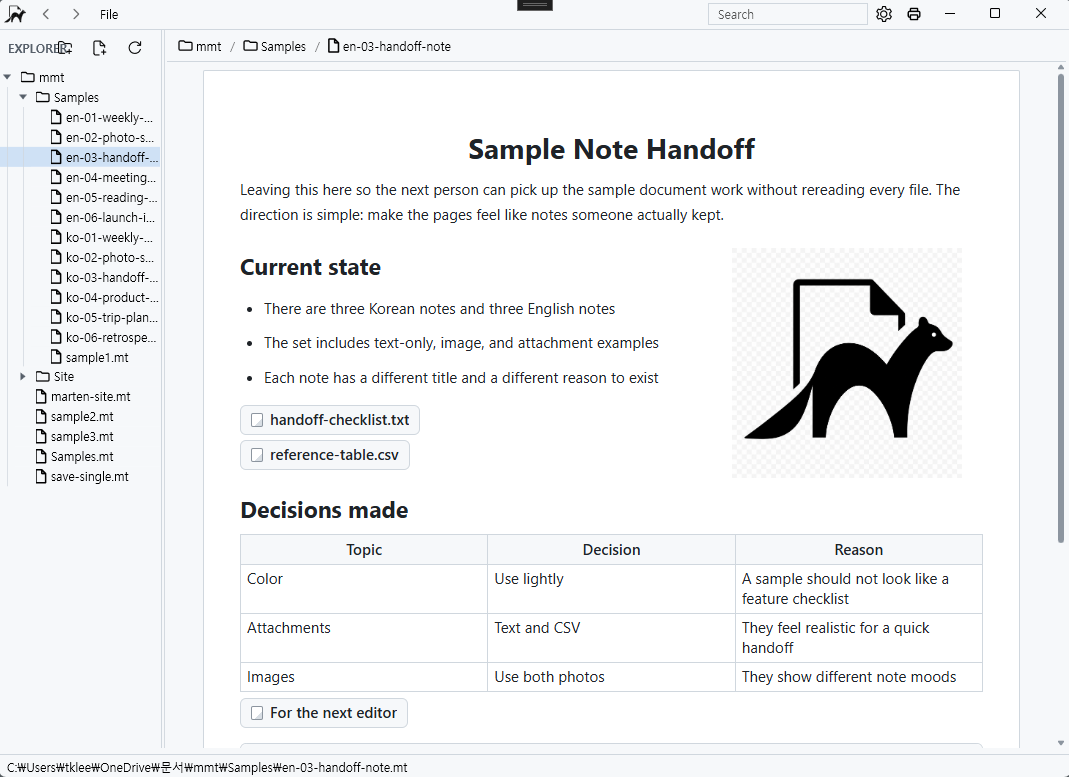
Task: Click the Sample Note Handoff title
Action: coord(612,149)
